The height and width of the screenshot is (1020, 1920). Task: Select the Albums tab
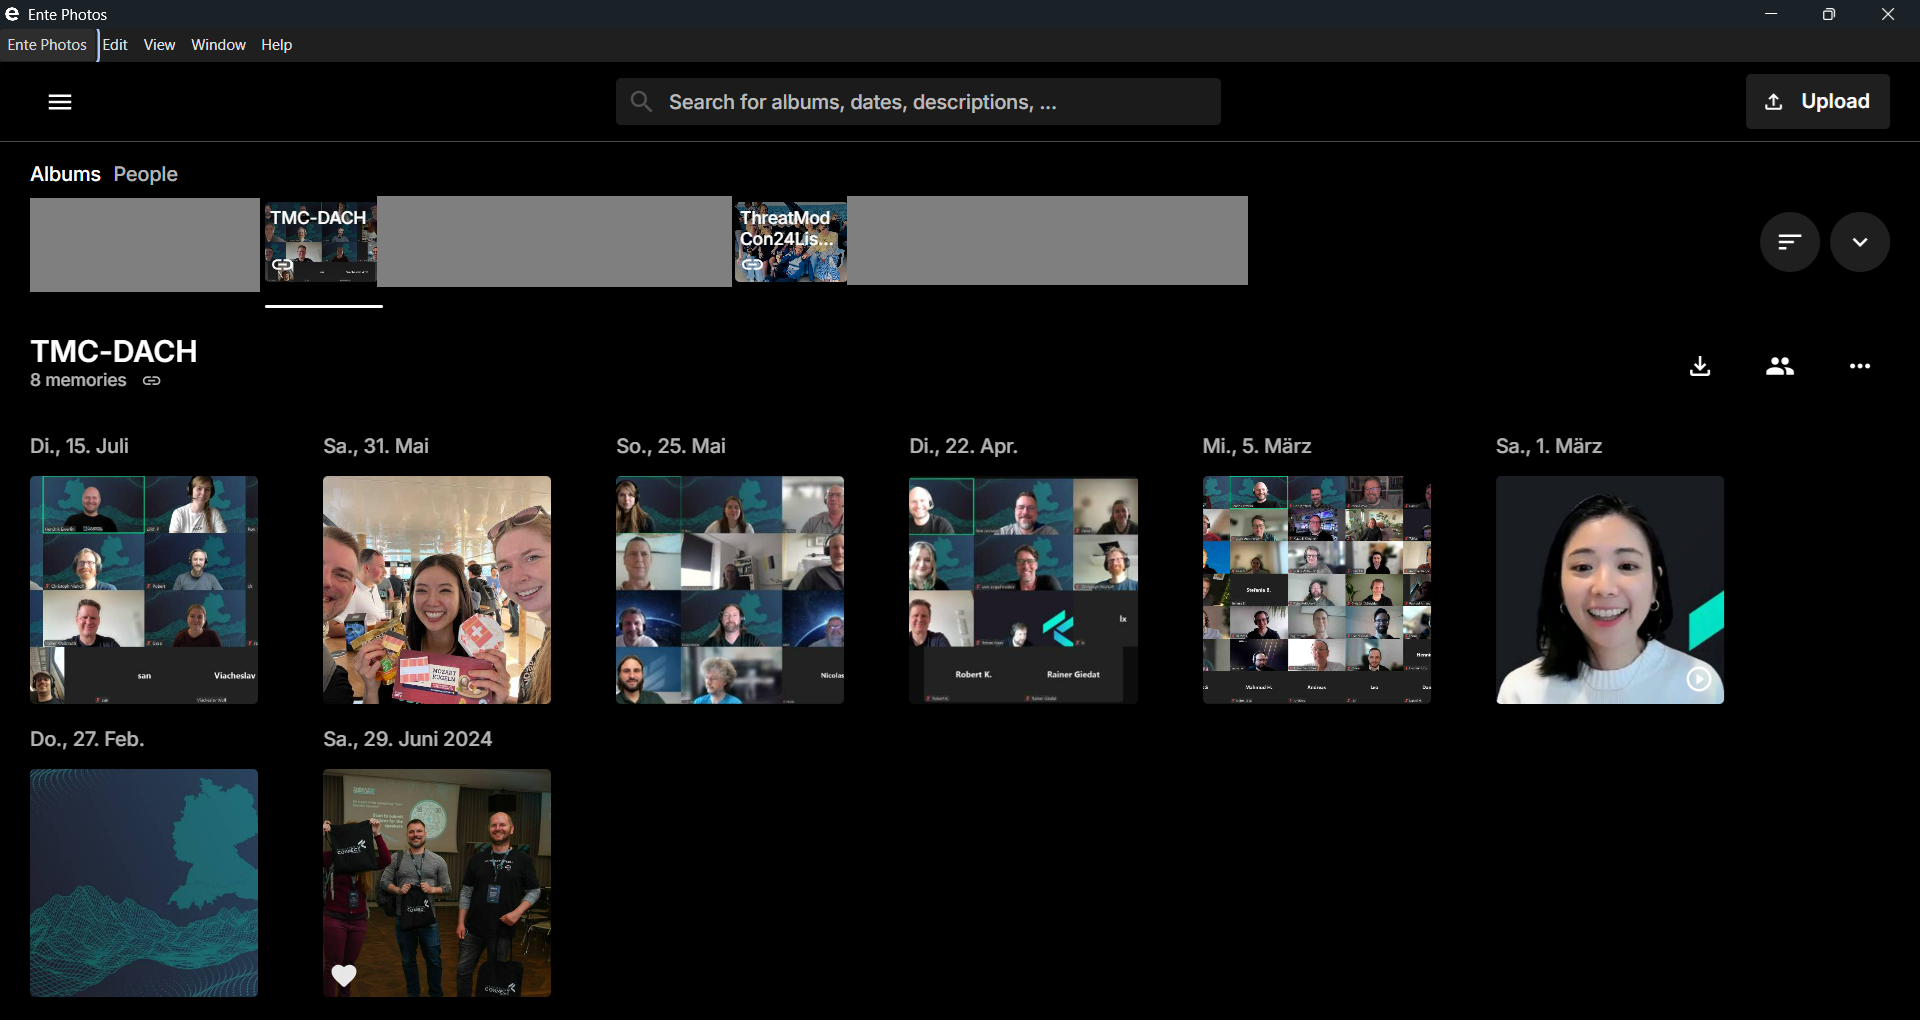click(65, 174)
